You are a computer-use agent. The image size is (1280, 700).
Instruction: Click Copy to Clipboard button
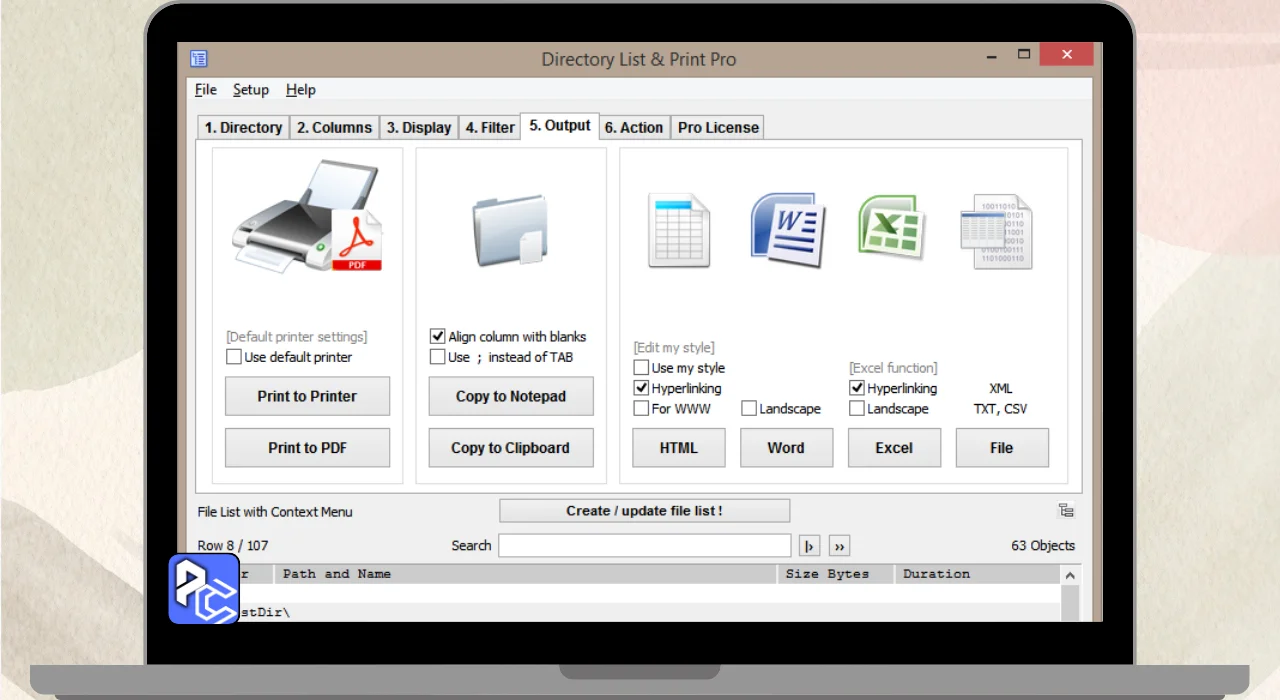(x=511, y=448)
